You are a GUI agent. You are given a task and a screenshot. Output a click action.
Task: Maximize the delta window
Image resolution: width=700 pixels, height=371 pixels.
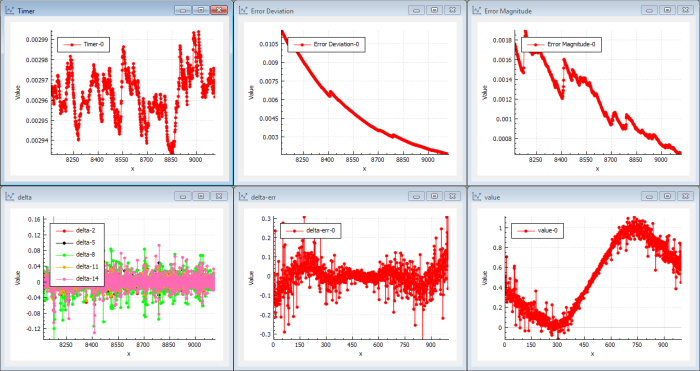(201, 196)
